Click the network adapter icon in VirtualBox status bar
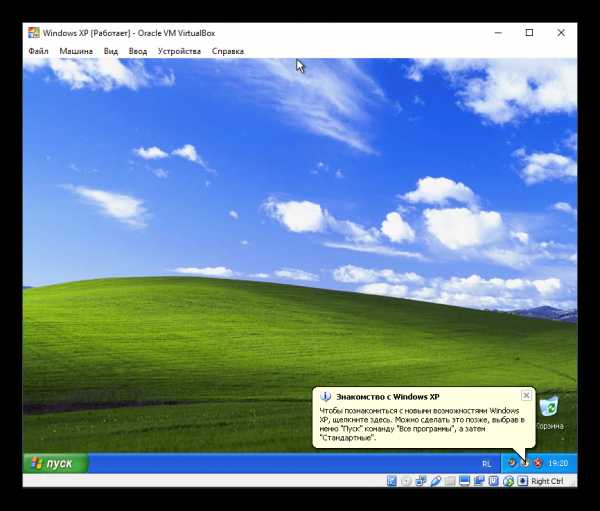 coord(421,481)
